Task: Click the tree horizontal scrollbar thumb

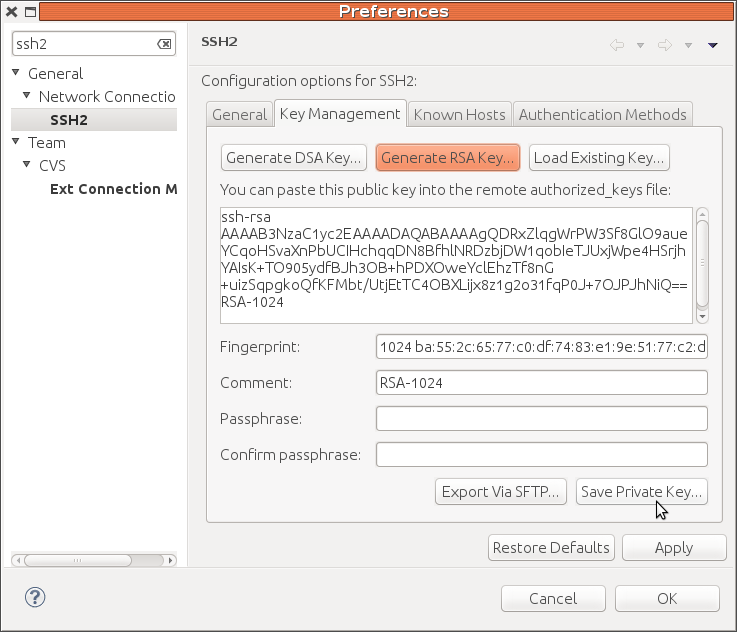Action: coord(78,560)
